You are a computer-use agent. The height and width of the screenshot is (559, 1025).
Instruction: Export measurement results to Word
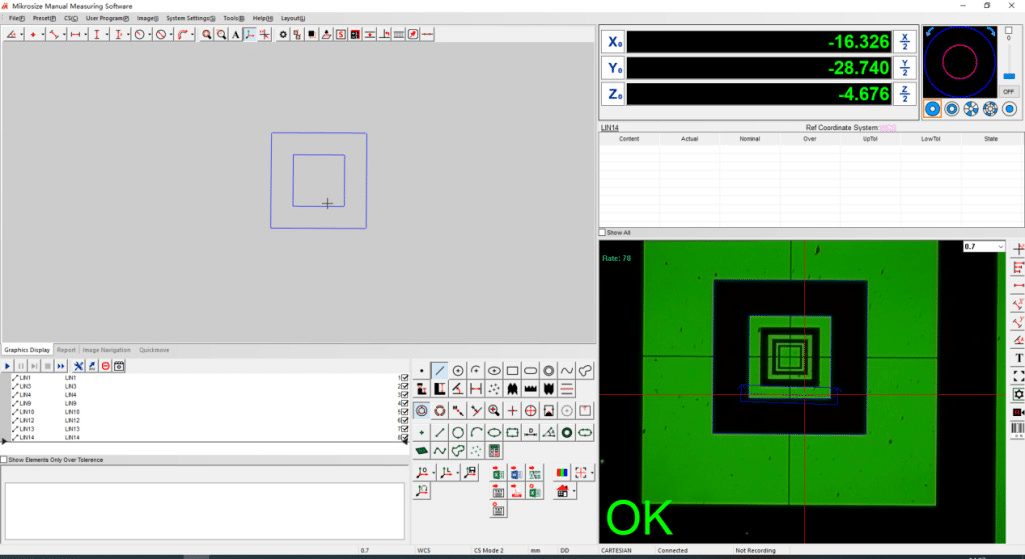516,473
